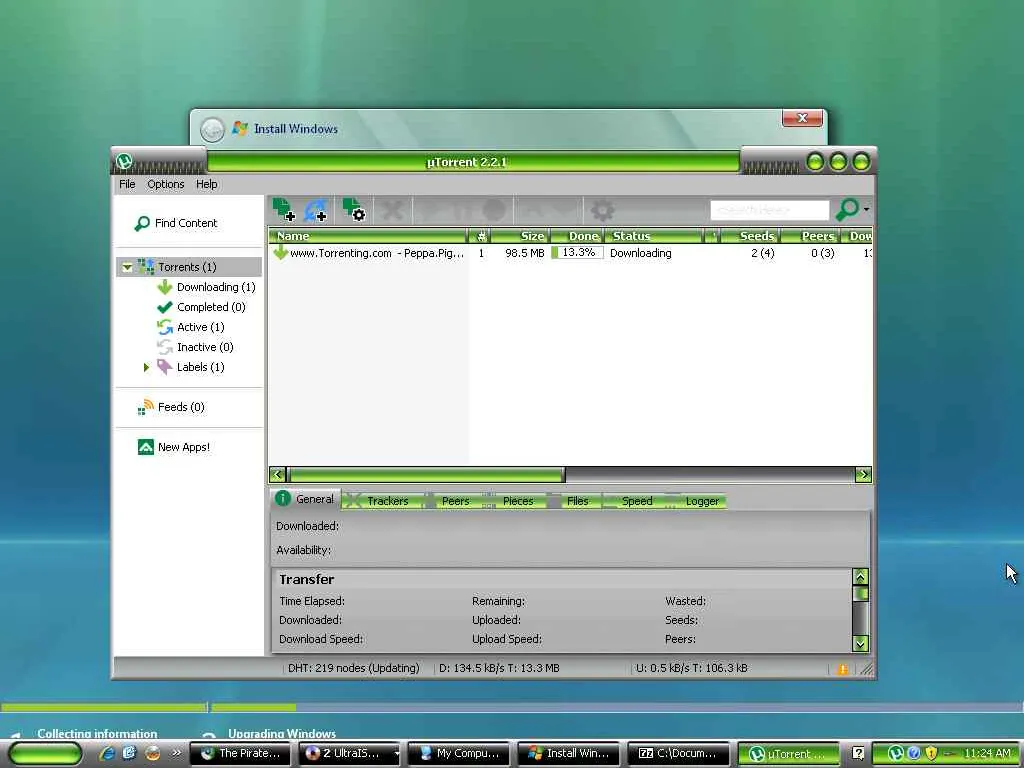The width and height of the screenshot is (1024, 768).
Task: Switch to the Files tab
Action: pyautogui.click(x=571, y=502)
